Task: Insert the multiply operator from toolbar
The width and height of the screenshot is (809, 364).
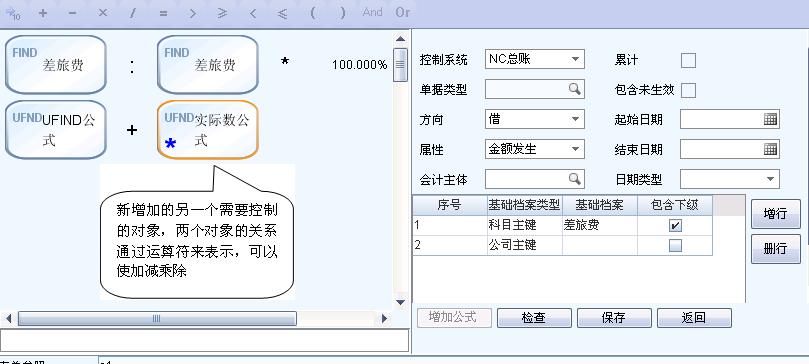Action: click(102, 13)
